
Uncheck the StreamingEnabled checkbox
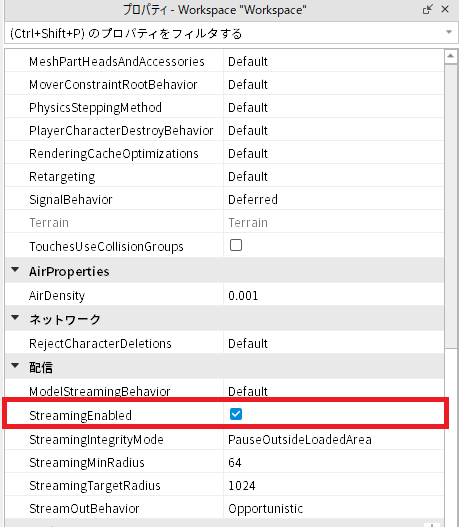pyautogui.click(x=236, y=414)
